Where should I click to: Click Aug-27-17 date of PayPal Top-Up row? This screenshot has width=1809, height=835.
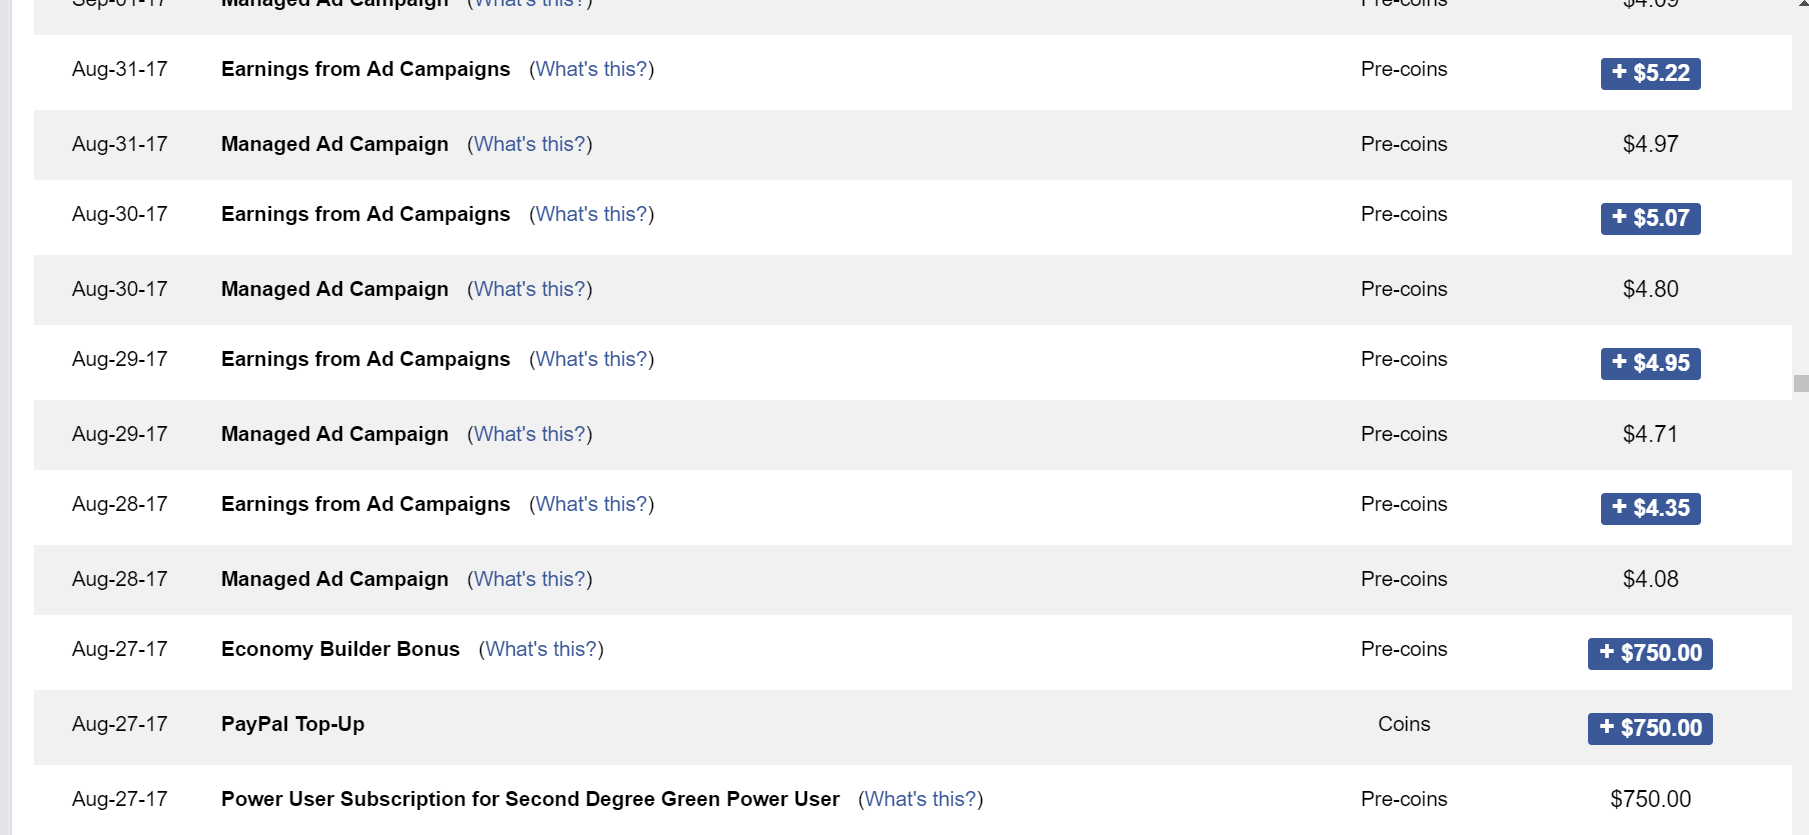coord(120,724)
